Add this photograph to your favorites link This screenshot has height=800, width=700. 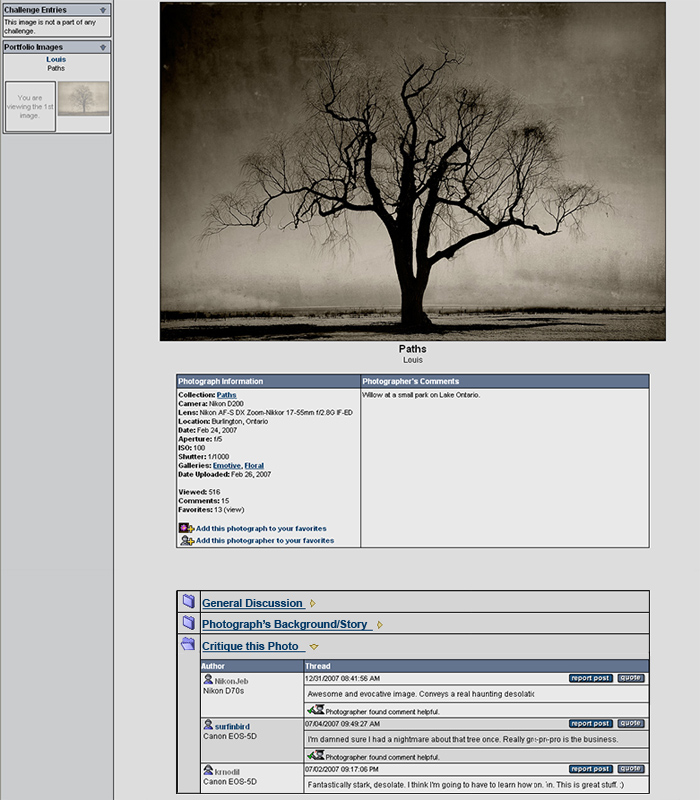pyautogui.click(x=261, y=529)
